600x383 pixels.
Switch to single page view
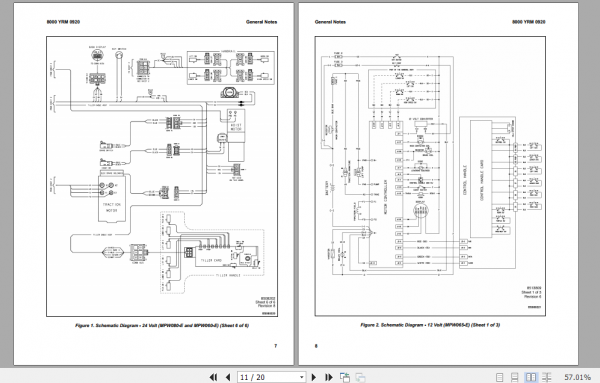(499, 377)
